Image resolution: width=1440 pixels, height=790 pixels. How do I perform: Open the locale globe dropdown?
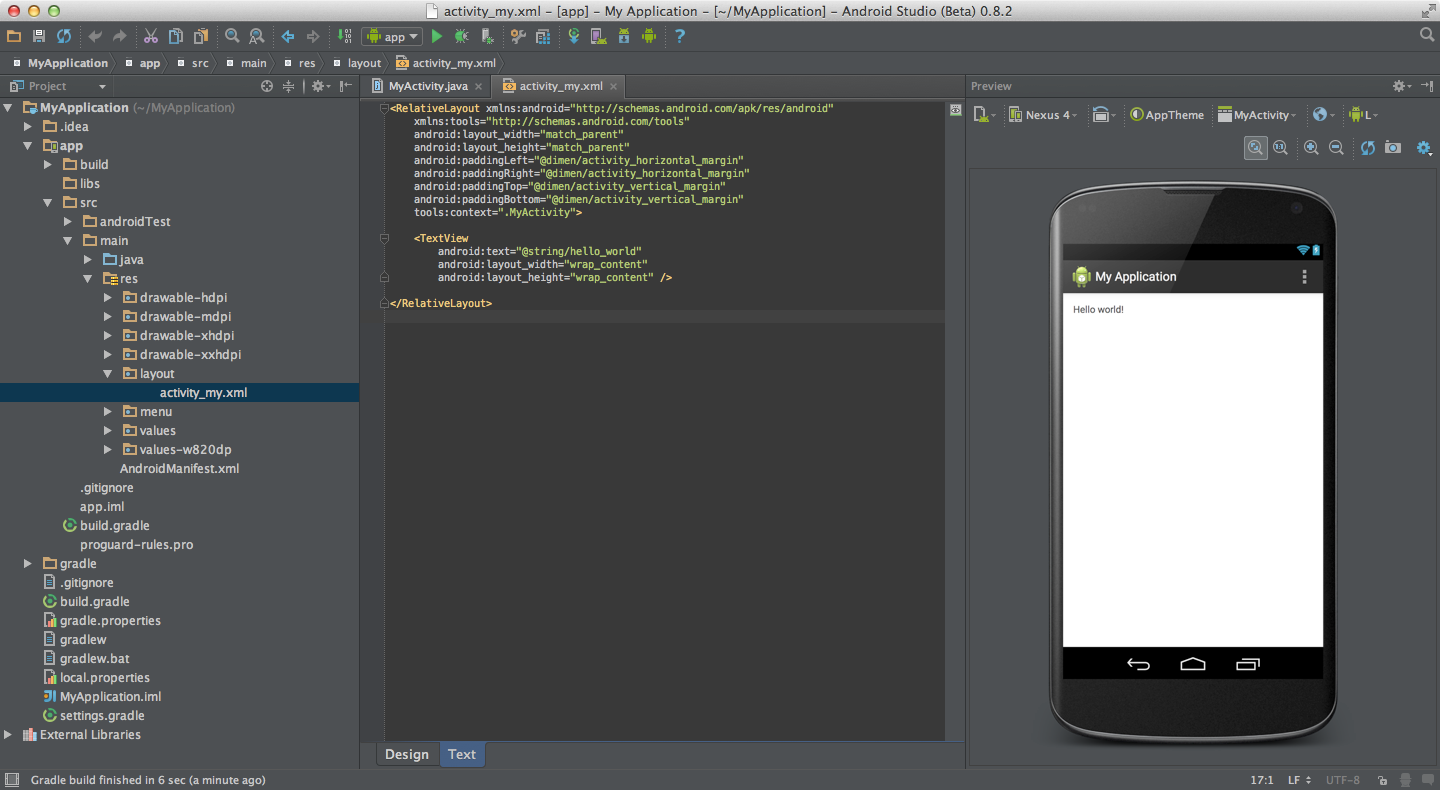tap(1325, 115)
